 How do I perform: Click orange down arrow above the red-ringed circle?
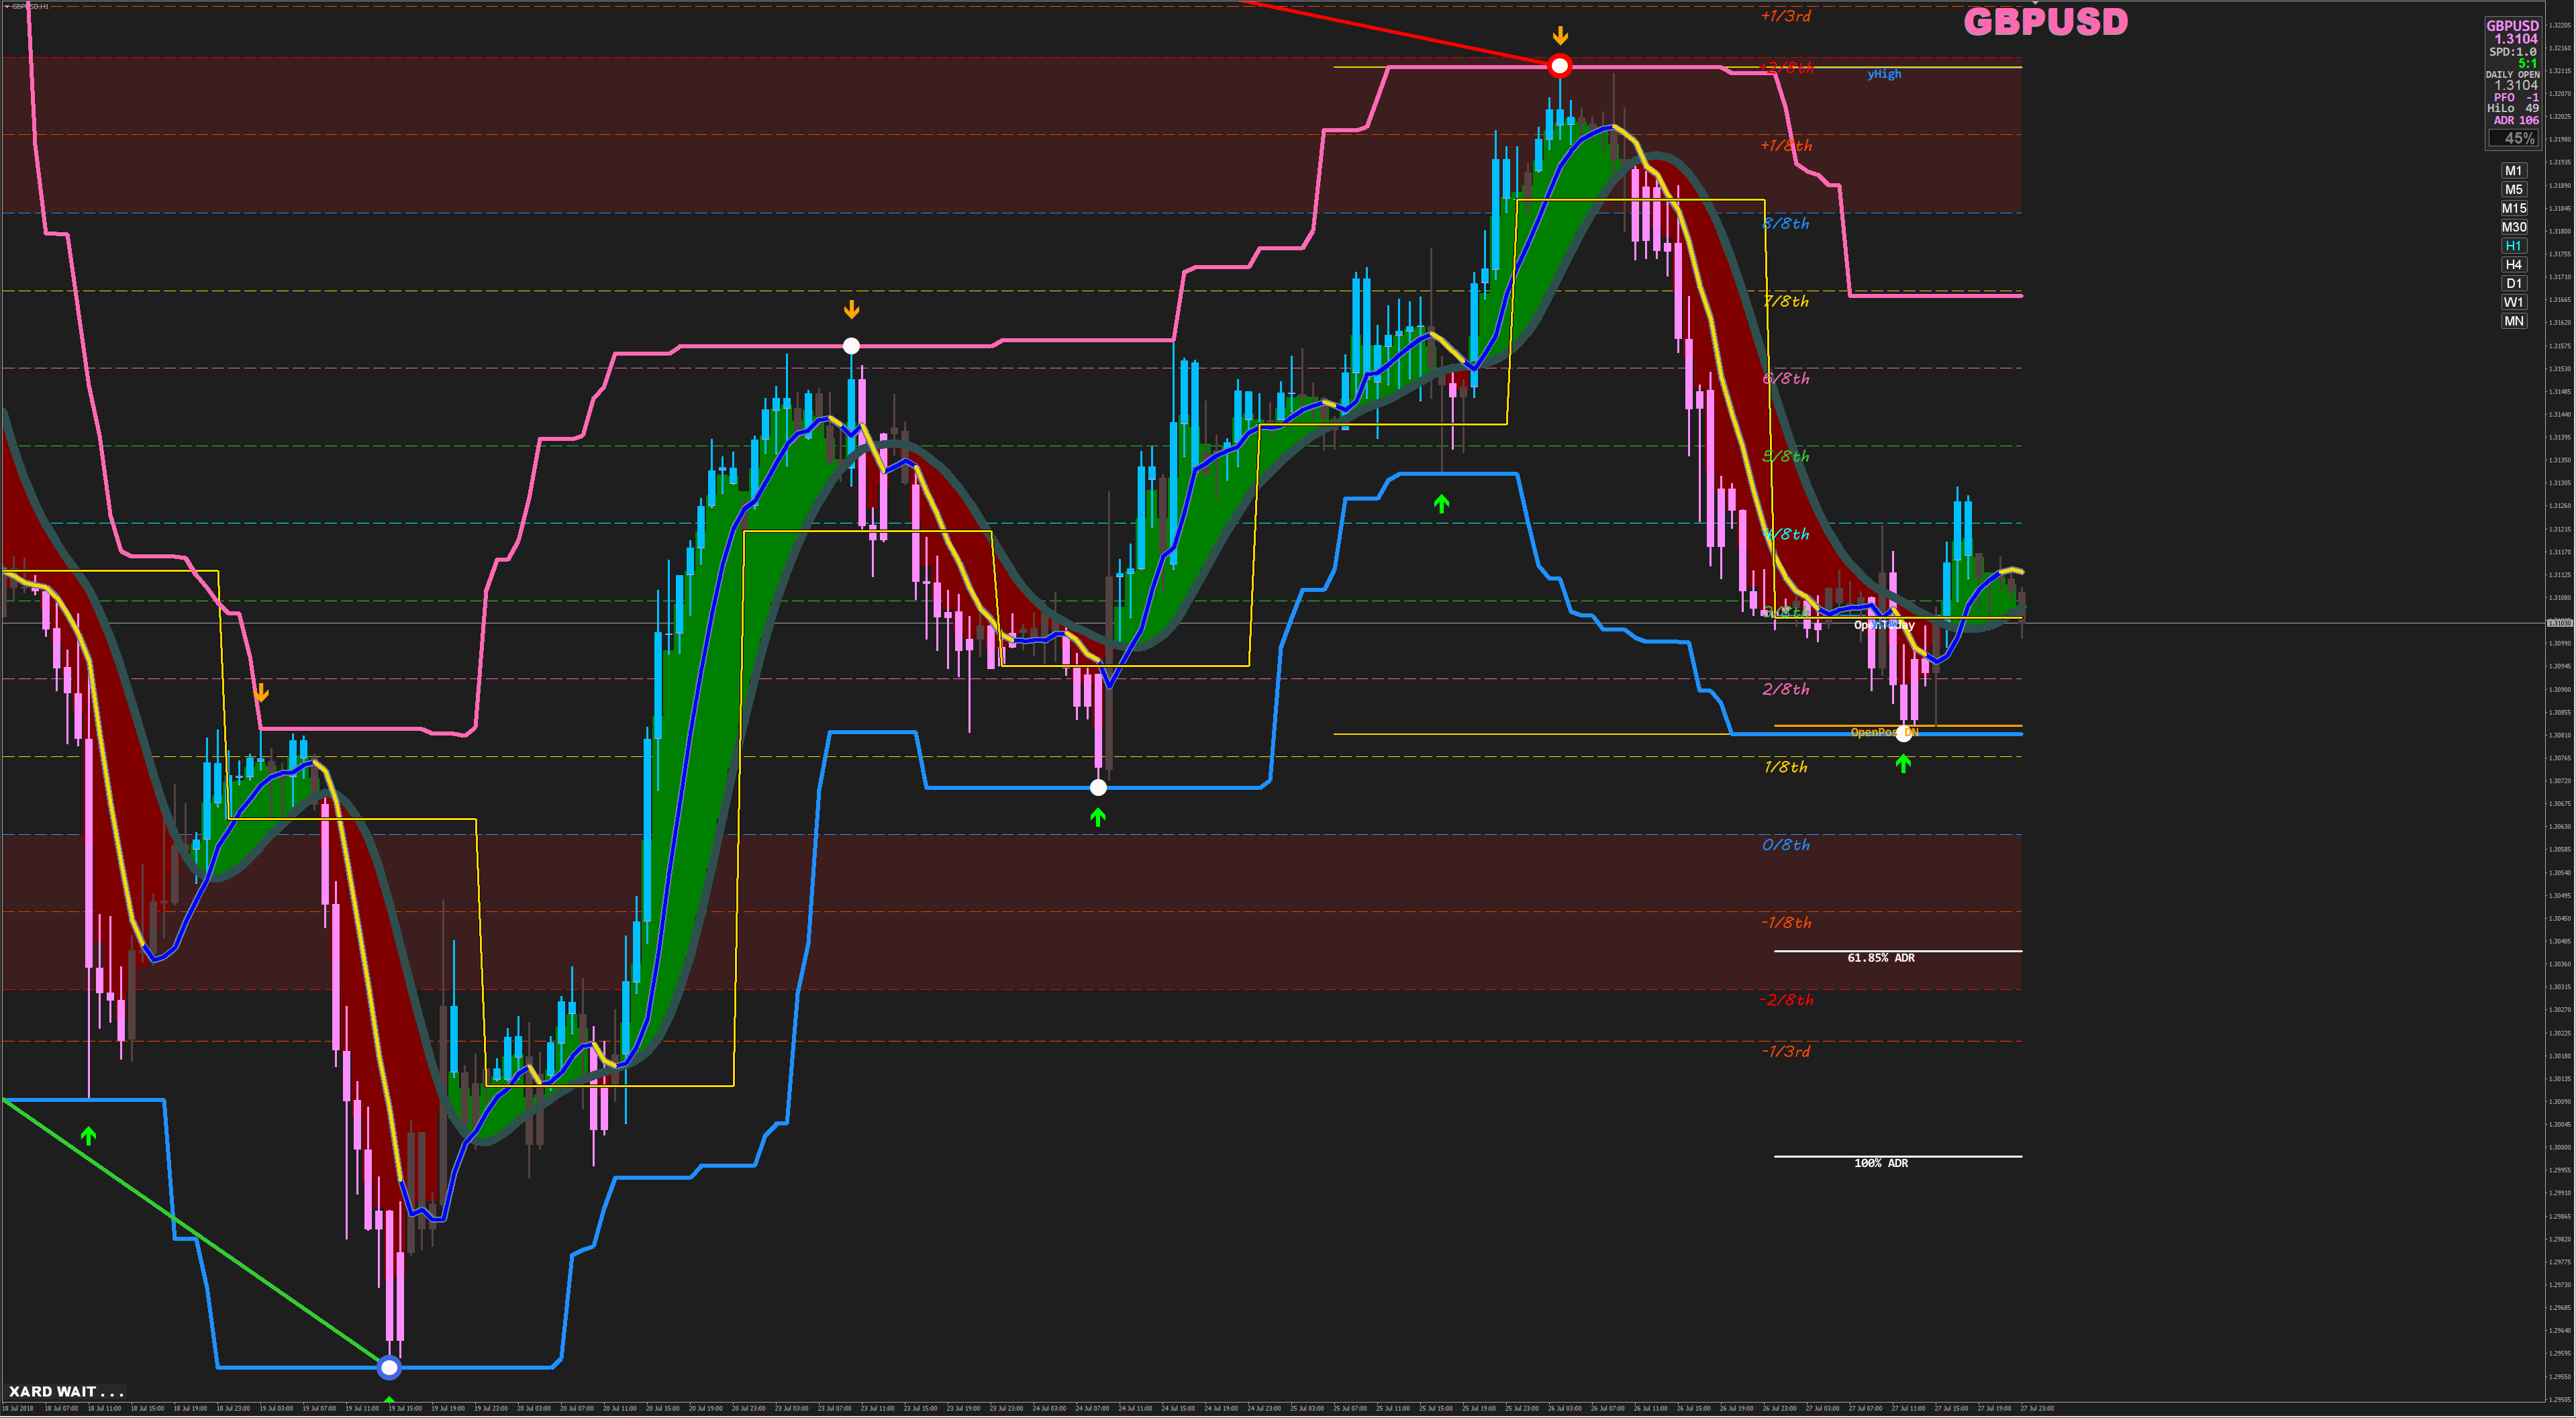click(x=1560, y=37)
